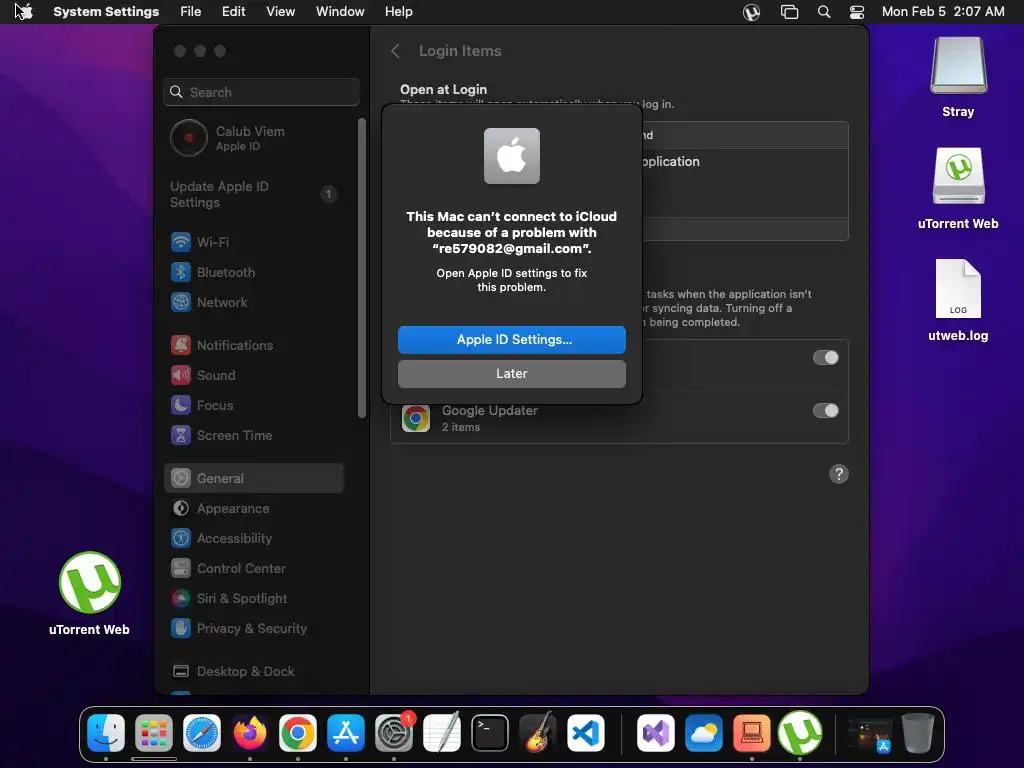Open Launchpad in the Dock
1024x768 pixels.
tap(154, 733)
